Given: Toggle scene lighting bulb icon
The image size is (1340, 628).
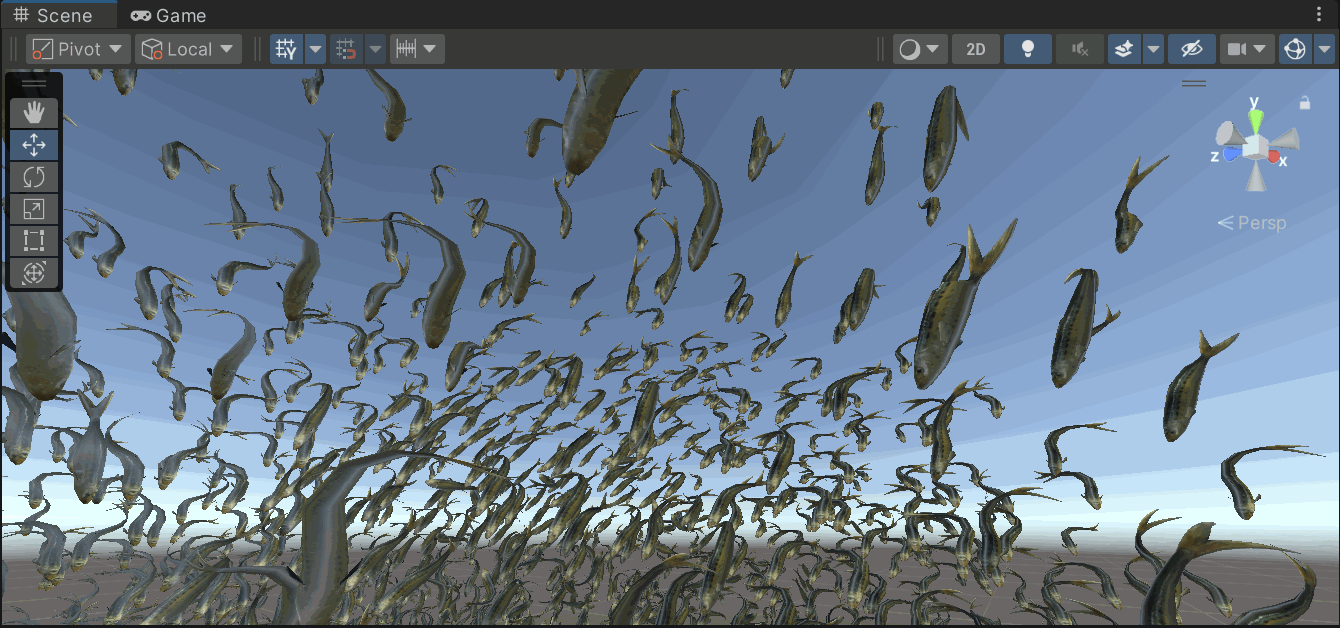Looking at the screenshot, I should pyautogui.click(x=1028, y=49).
